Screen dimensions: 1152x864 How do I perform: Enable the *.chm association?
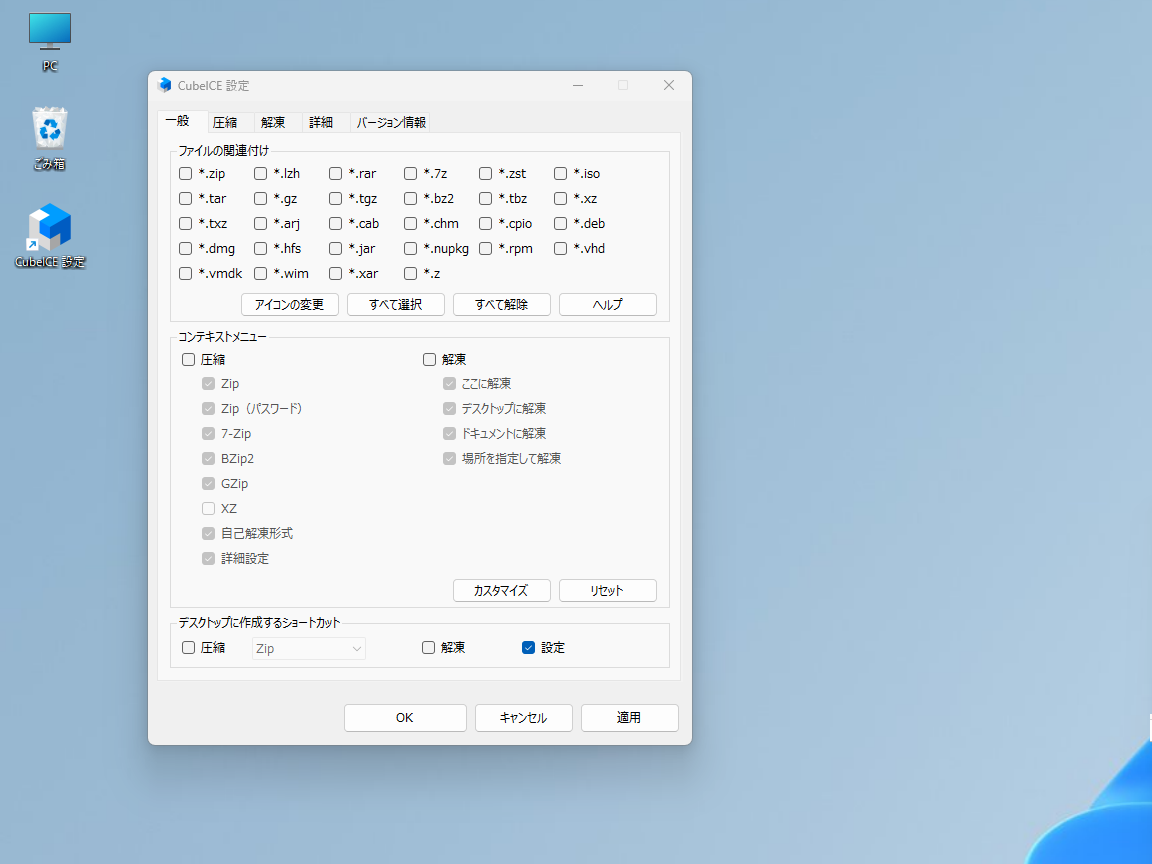410,223
